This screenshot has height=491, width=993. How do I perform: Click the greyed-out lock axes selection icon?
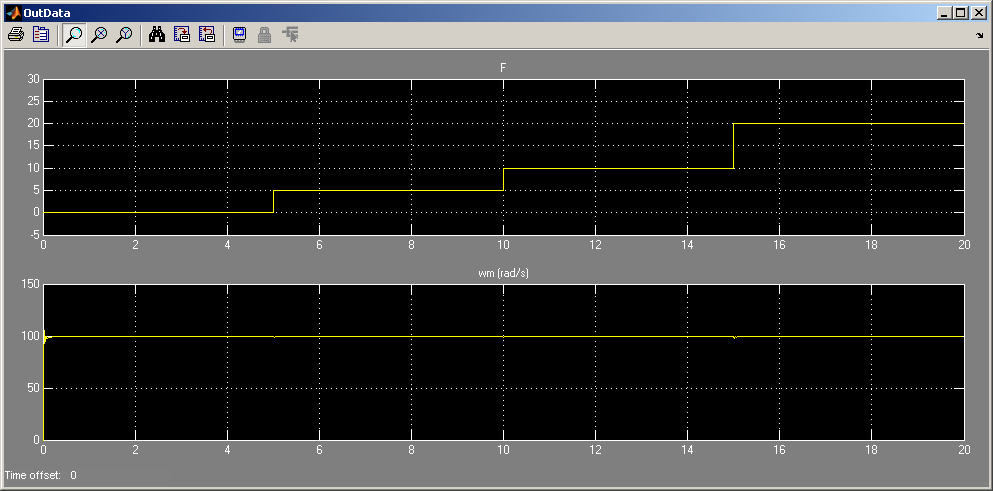click(265, 35)
